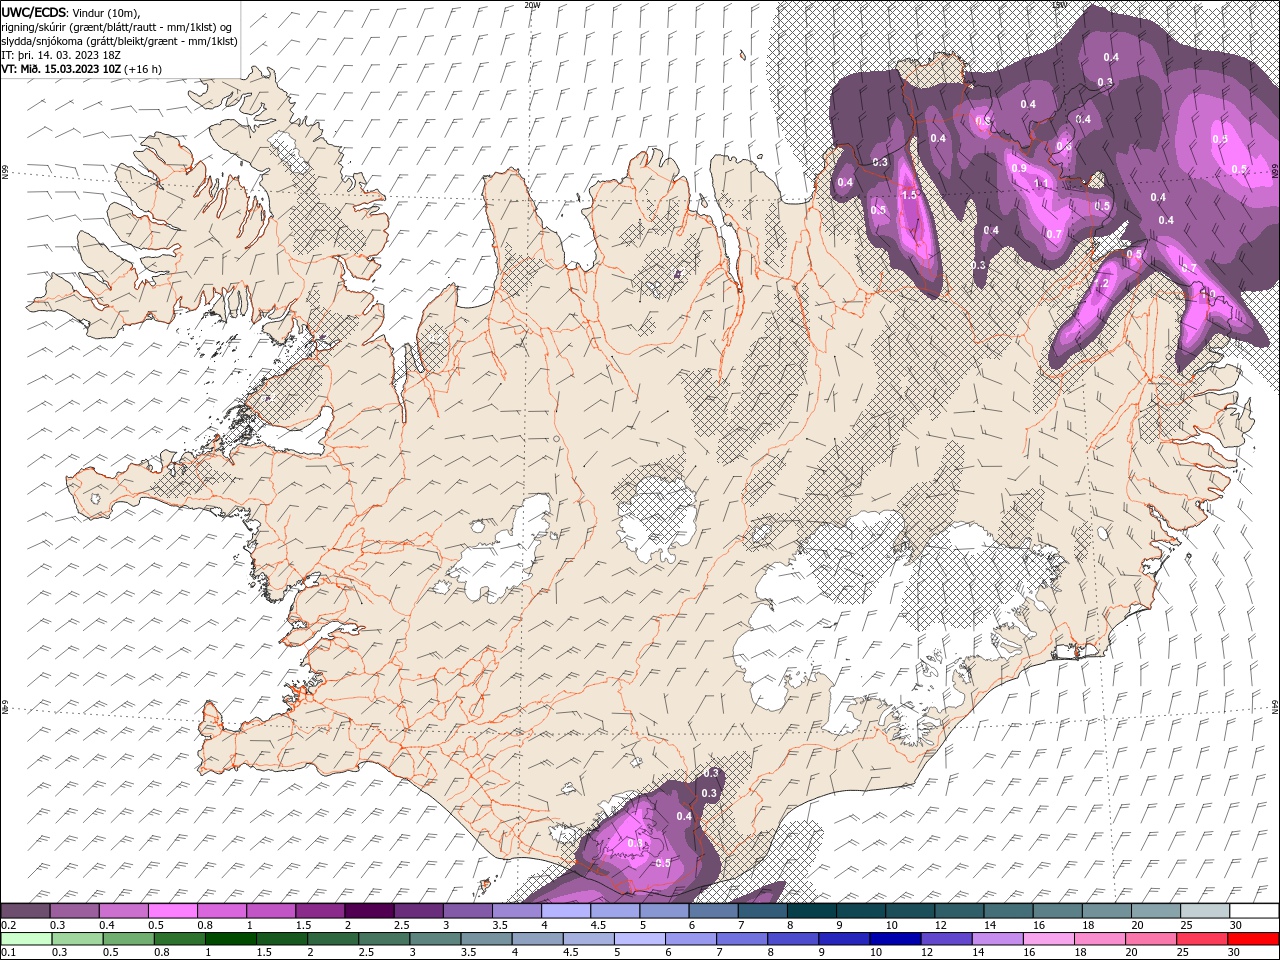This screenshot has width=1280, height=960.
Task: Pick the dark purple 0.2 swatch in snow scale
Action: pos(25,911)
